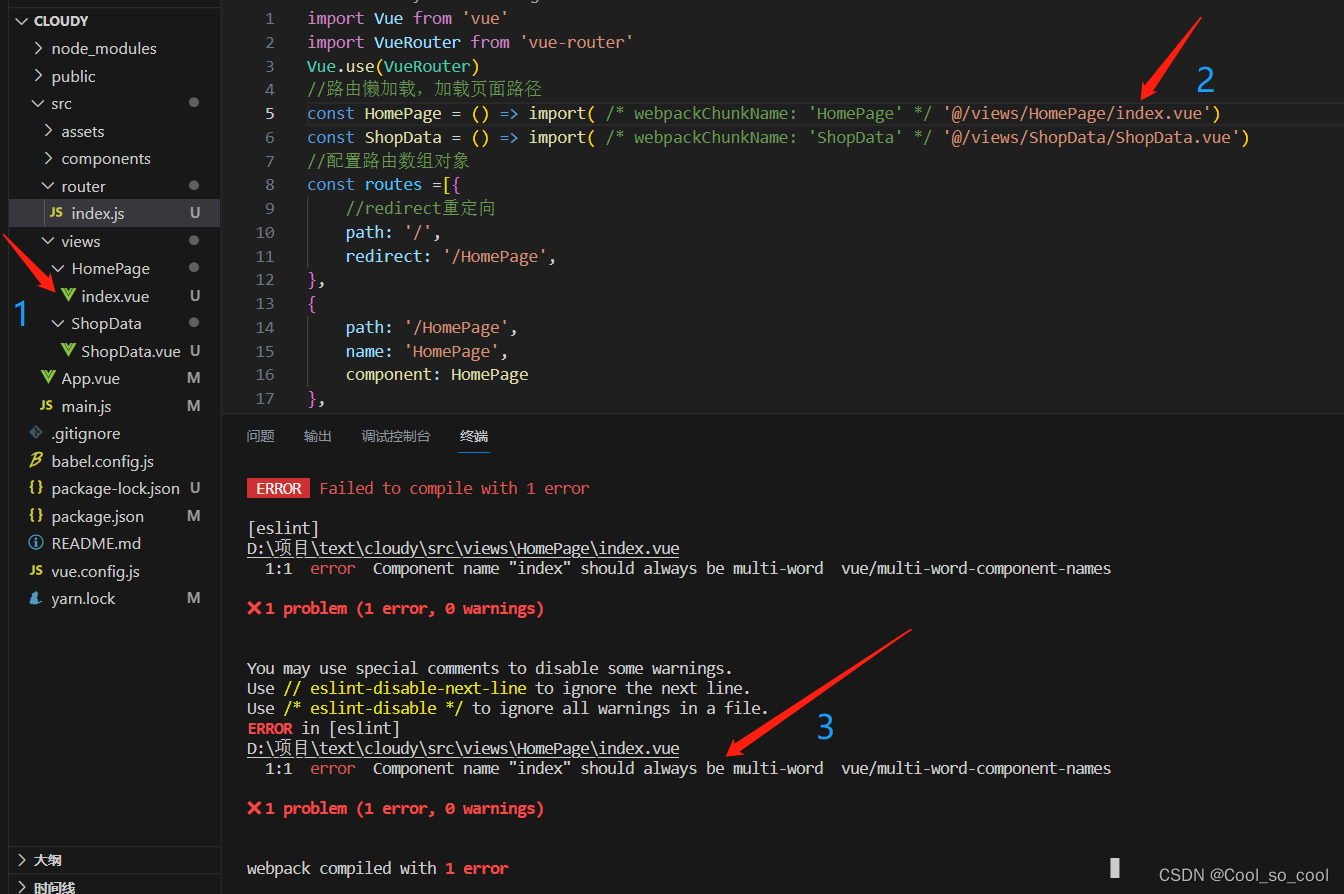Switch to the 问题 problems tab
1344x894 pixels.
[x=260, y=436]
